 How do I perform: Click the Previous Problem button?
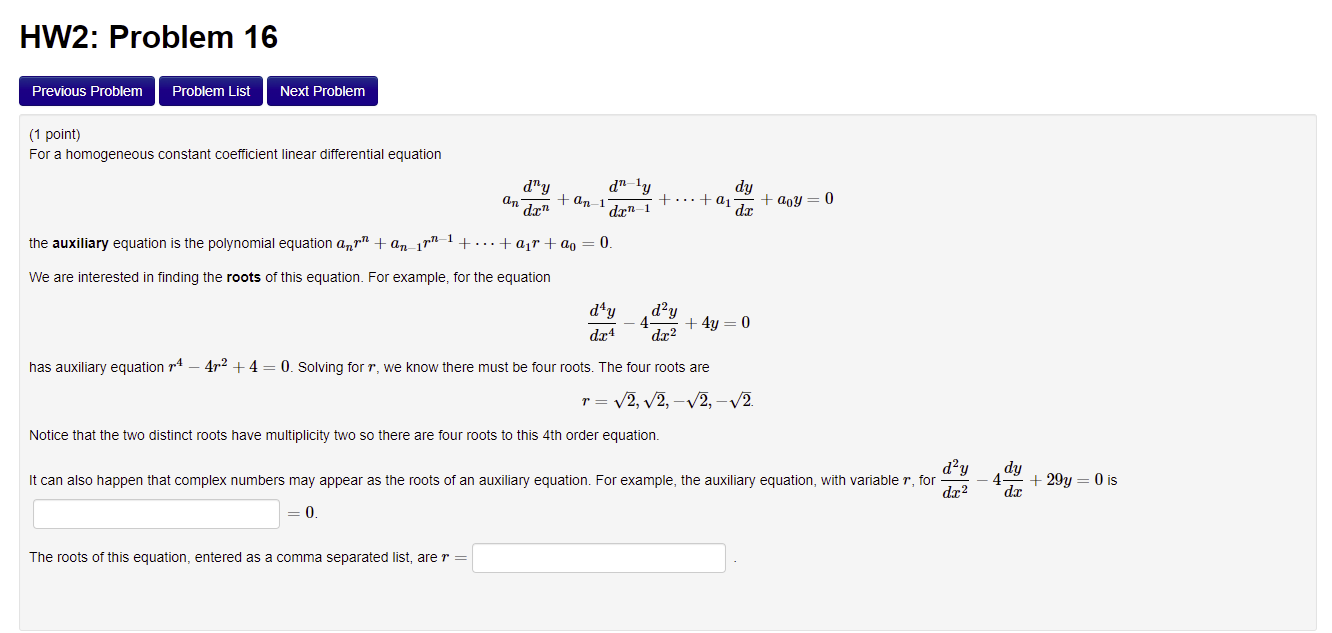(x=86, y=90)
